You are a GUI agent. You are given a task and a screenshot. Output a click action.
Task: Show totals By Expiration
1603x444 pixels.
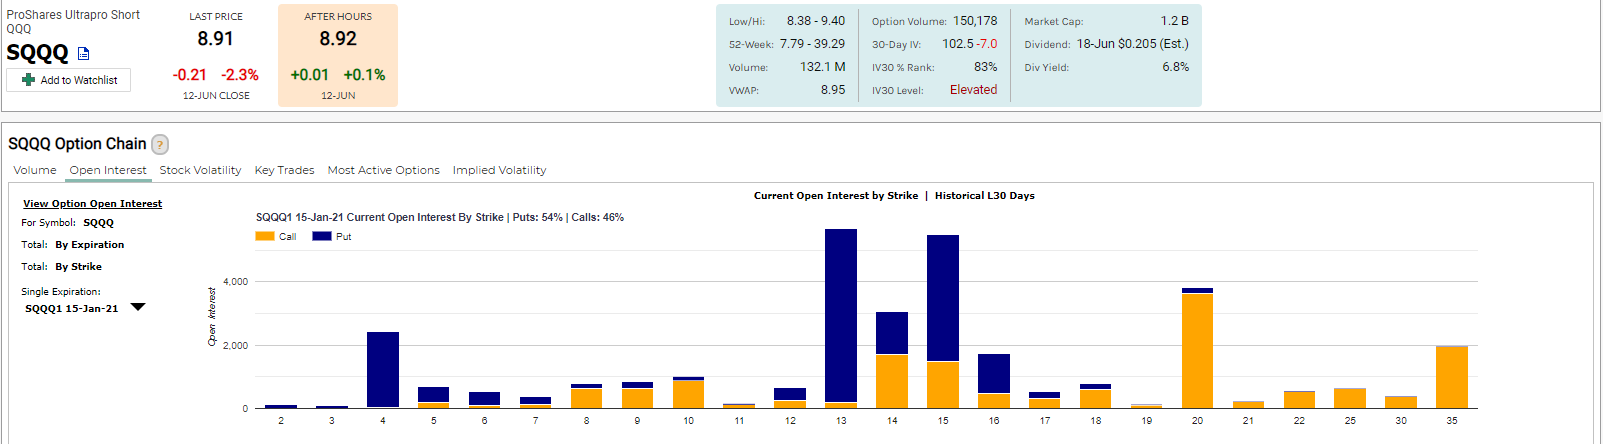90,245
